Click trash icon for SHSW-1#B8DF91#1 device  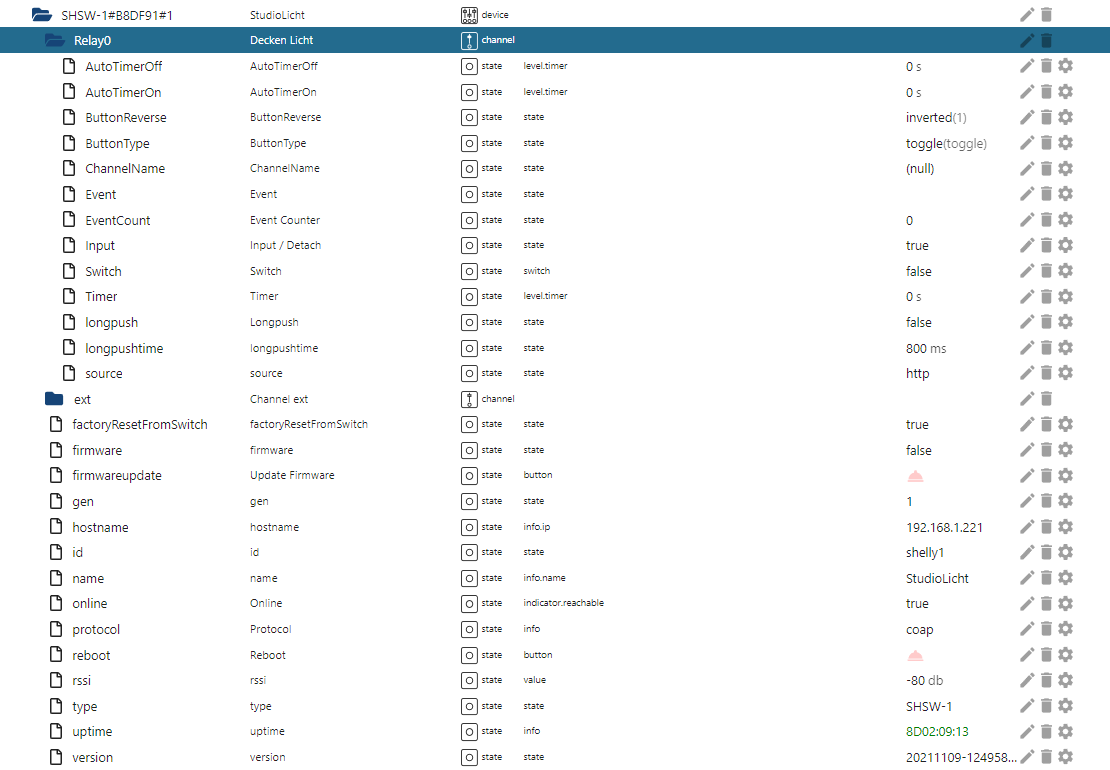pyautogui.click(x=1046, y=15)
